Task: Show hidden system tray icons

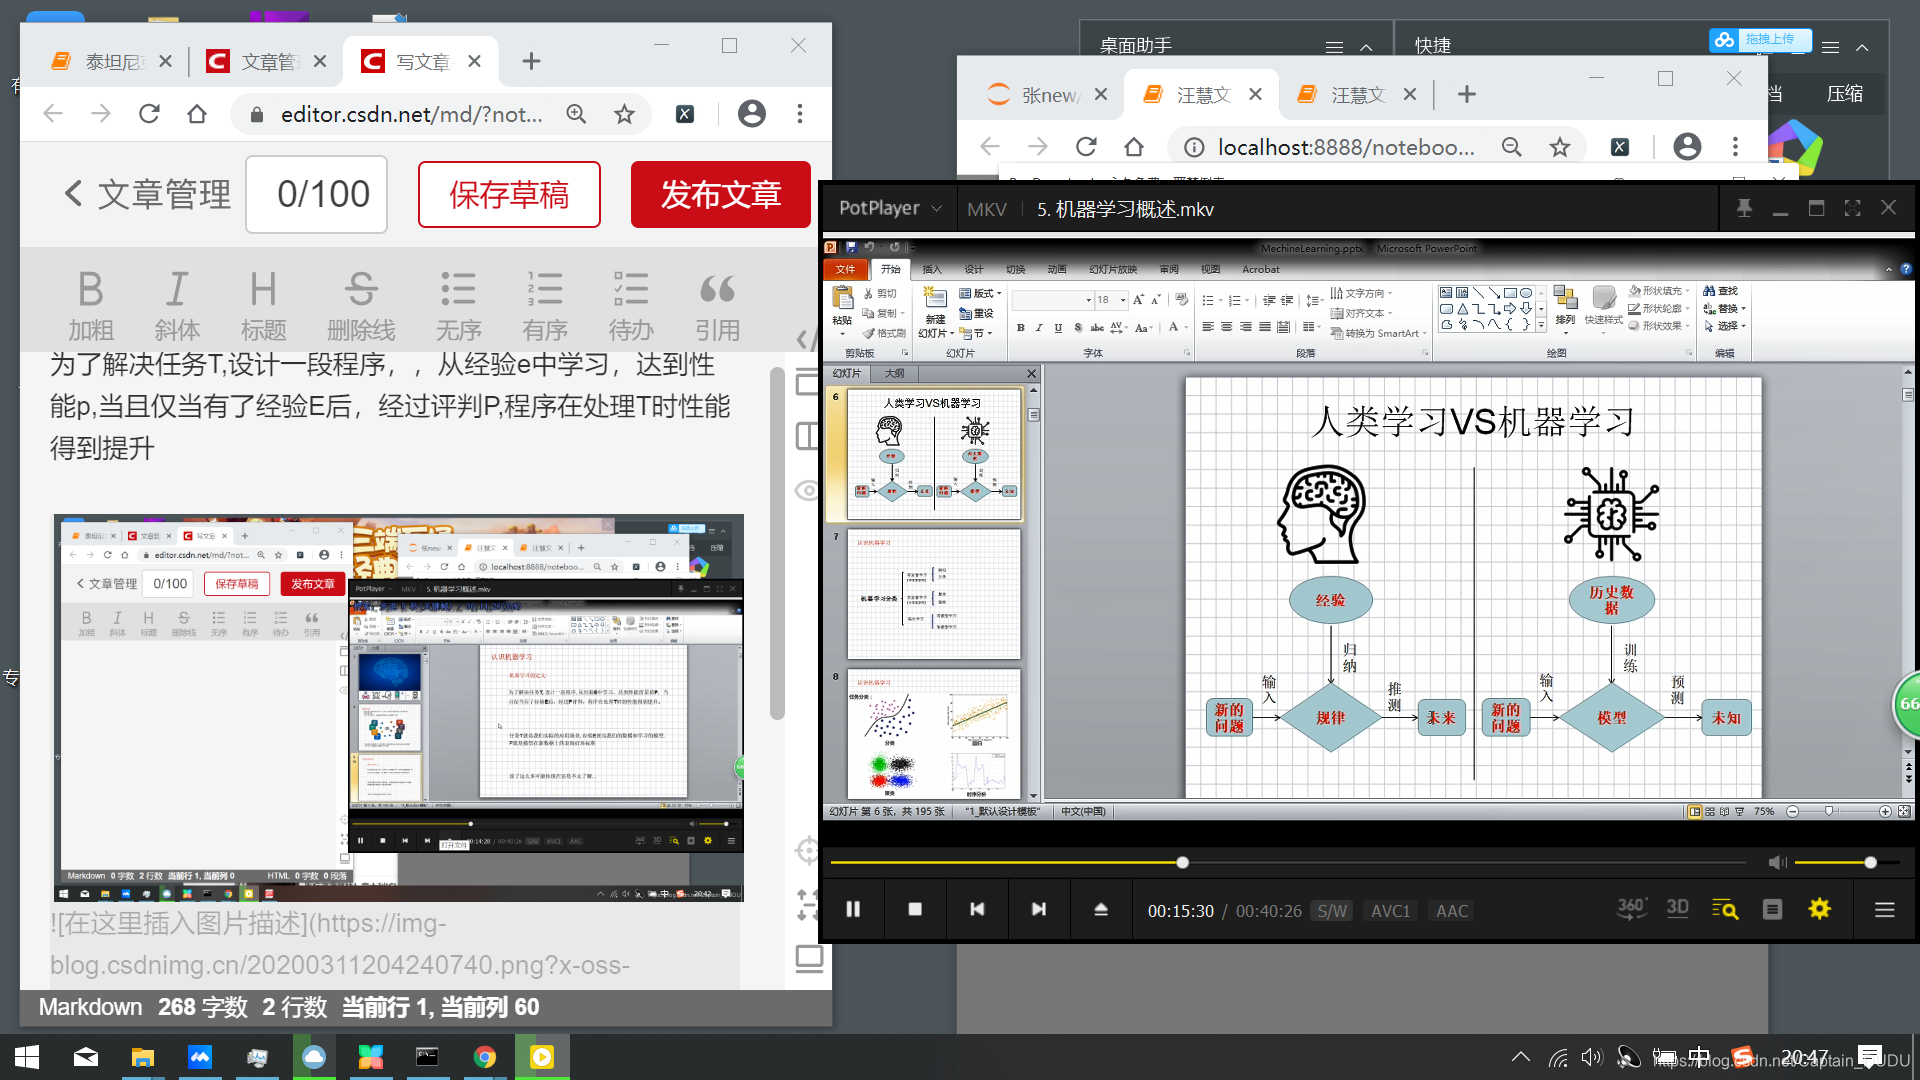Action: click(1520, 1057)
